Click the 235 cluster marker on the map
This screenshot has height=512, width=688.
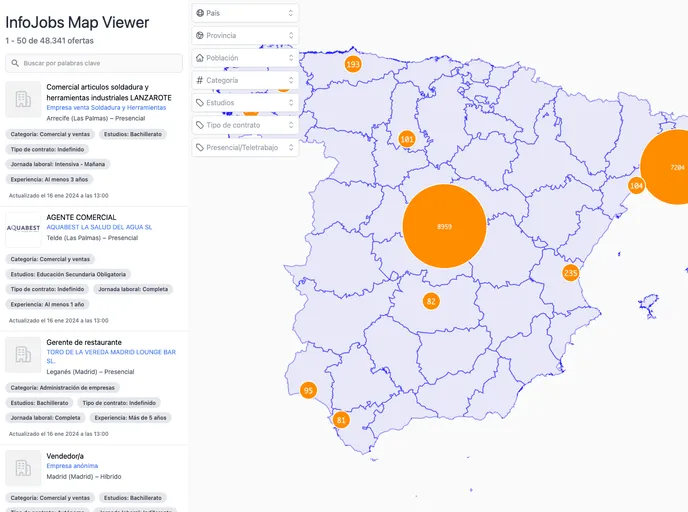click(570, 273)
